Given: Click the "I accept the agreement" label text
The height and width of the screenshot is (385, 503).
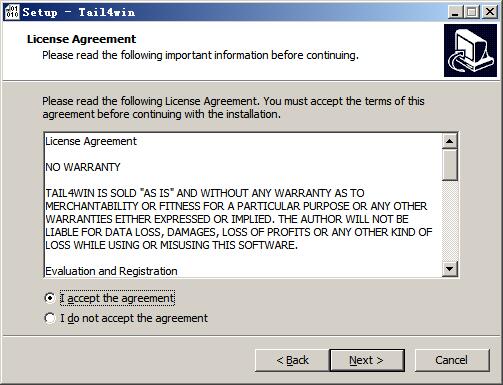Looking at the screenshot, I should point(117,298).
